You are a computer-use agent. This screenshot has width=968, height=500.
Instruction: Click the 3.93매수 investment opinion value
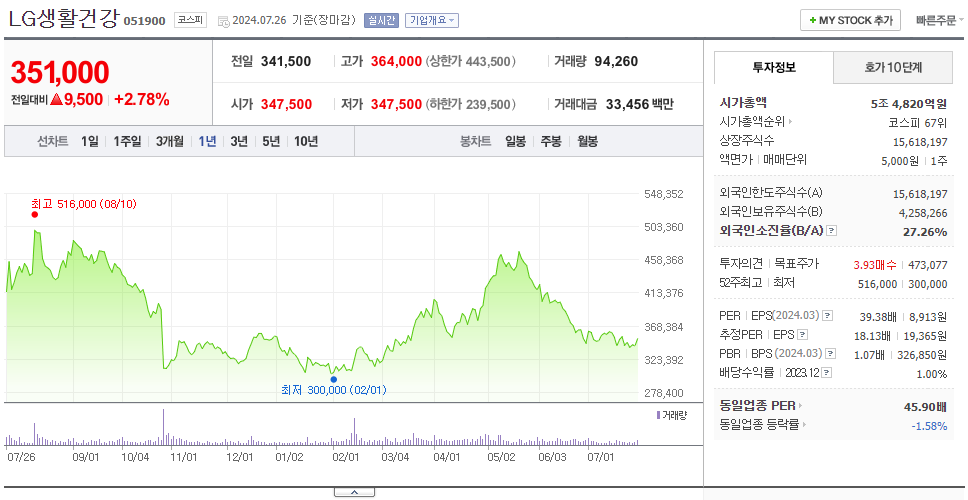tap(875, 265)
